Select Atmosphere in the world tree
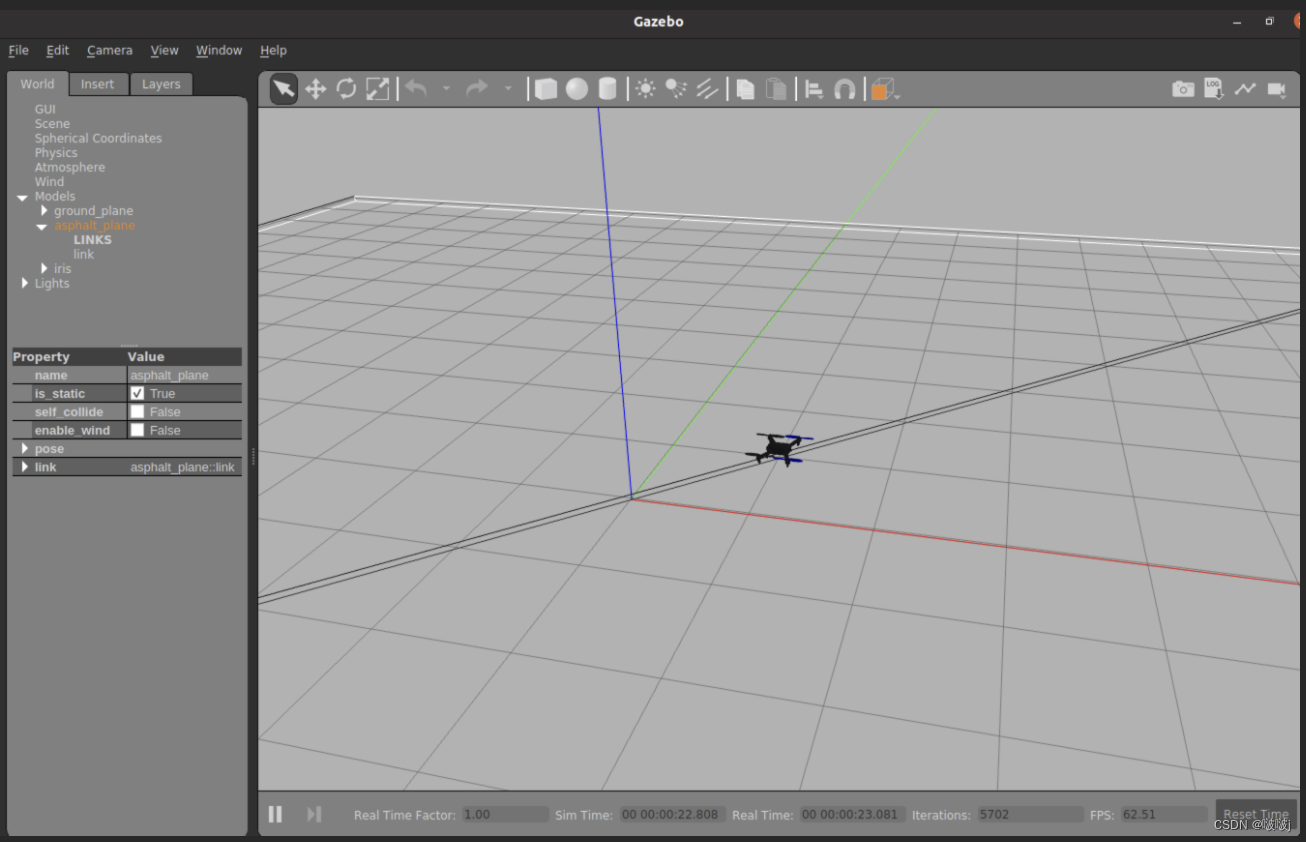This screenshot has height=842, width=1306. (70, 167)
